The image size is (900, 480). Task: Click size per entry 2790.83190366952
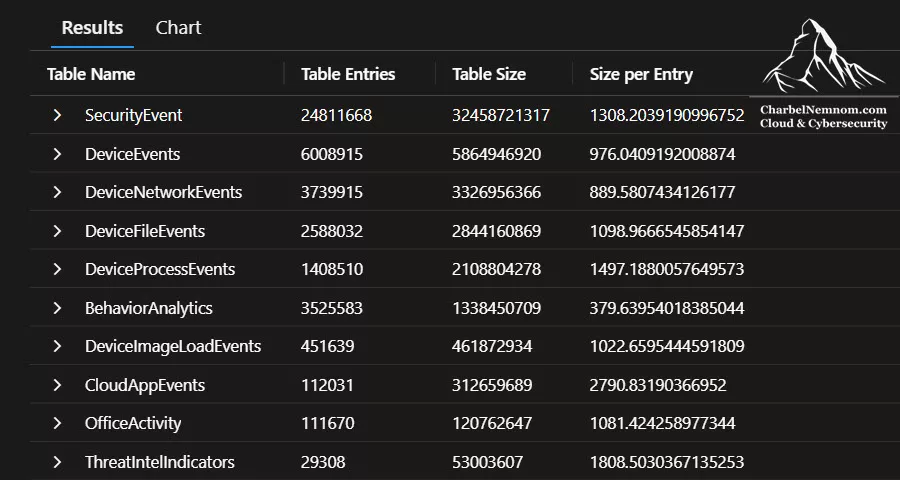(658, 385)
